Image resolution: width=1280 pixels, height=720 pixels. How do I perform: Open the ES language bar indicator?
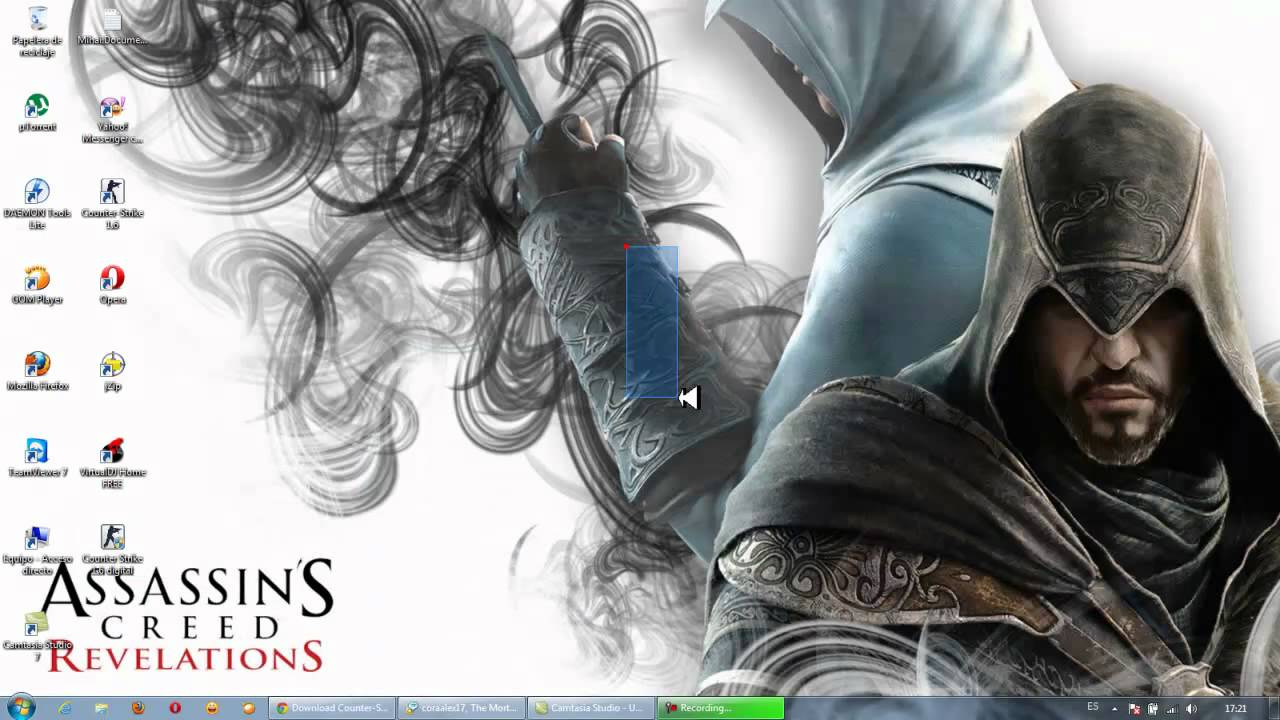tap(1093, 708)
